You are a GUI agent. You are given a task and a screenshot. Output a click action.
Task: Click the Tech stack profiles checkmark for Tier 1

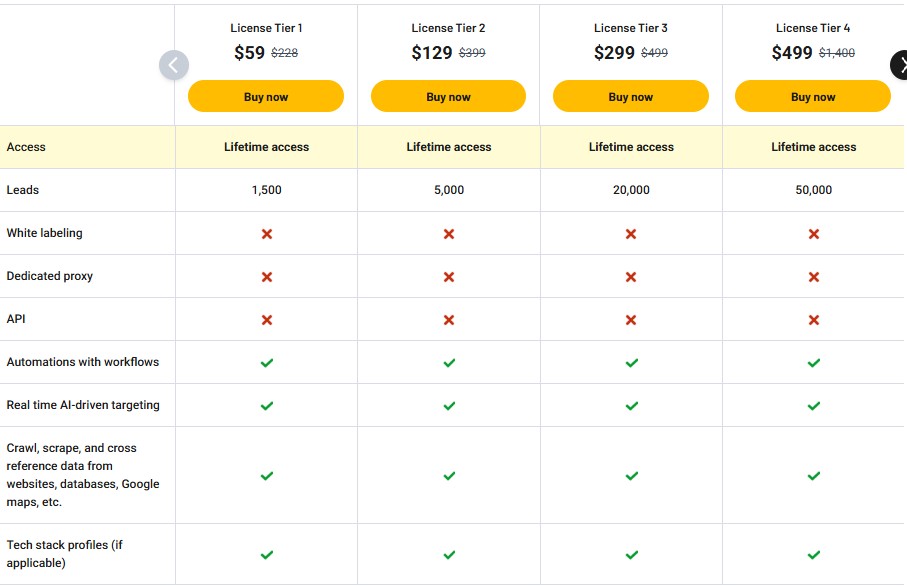point(267,555)
